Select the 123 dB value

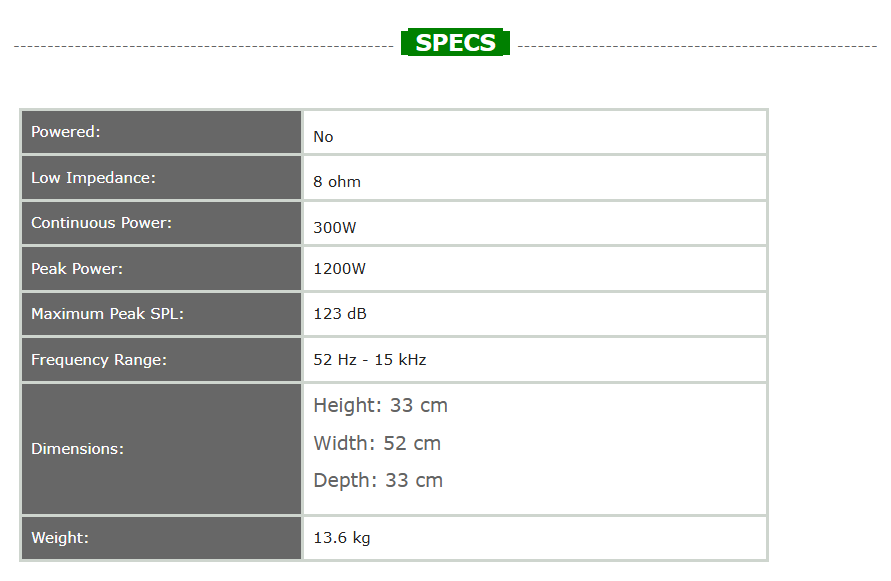340,313
